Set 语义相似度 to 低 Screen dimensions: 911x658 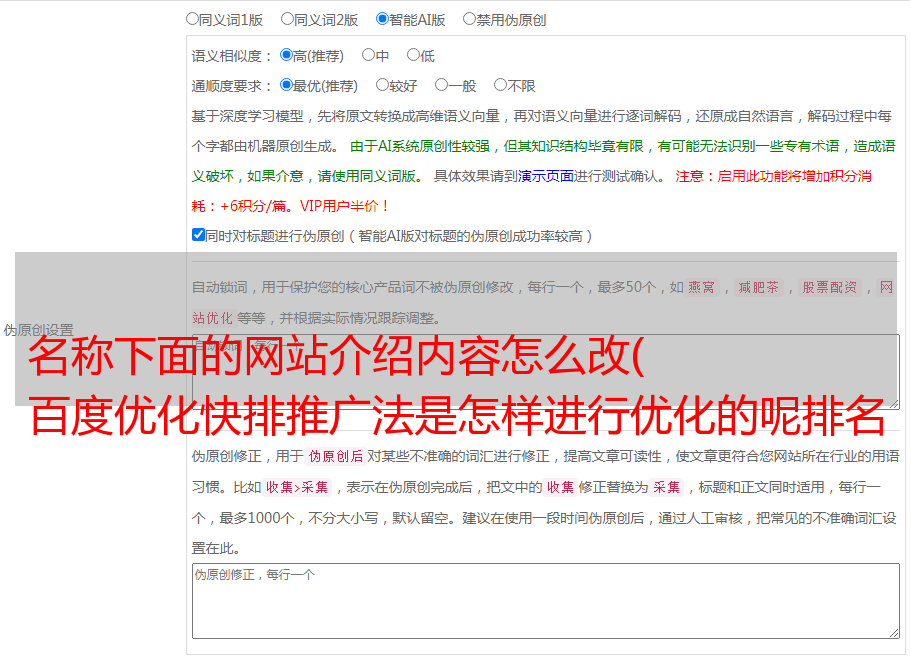413,55
